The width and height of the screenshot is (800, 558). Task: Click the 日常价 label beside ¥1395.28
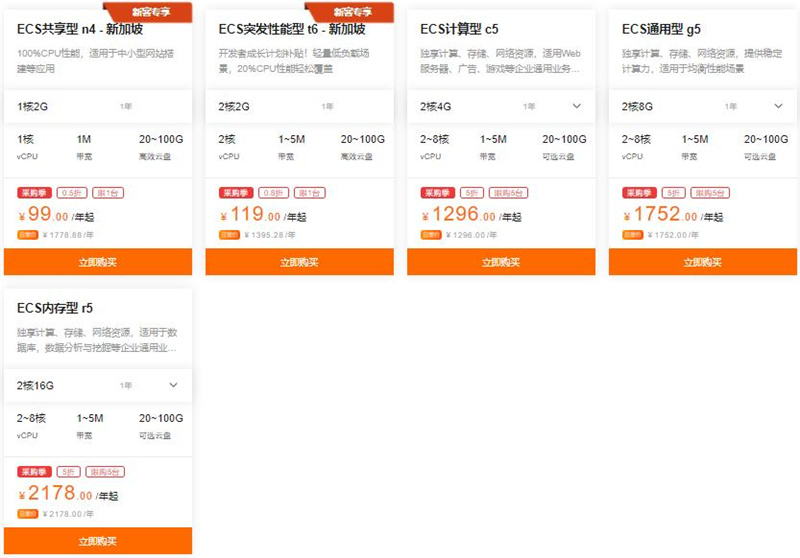click(x=229, y=235)
